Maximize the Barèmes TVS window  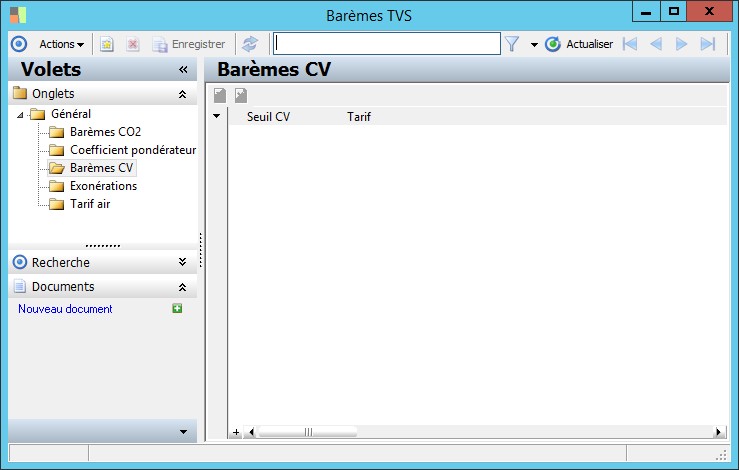(x=674, y=11)
